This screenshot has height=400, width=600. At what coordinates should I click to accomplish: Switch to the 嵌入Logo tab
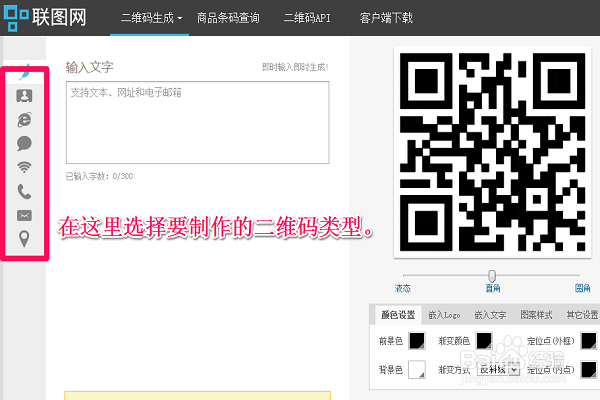[x=444, y=315]
